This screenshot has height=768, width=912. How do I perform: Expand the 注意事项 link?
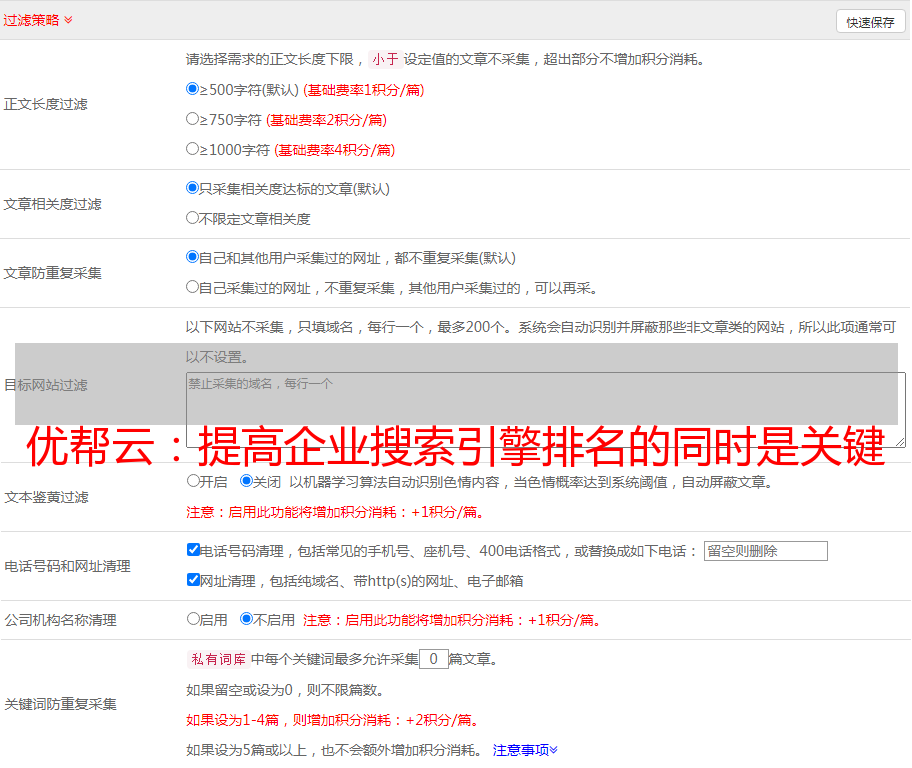[x=525, y=750]
